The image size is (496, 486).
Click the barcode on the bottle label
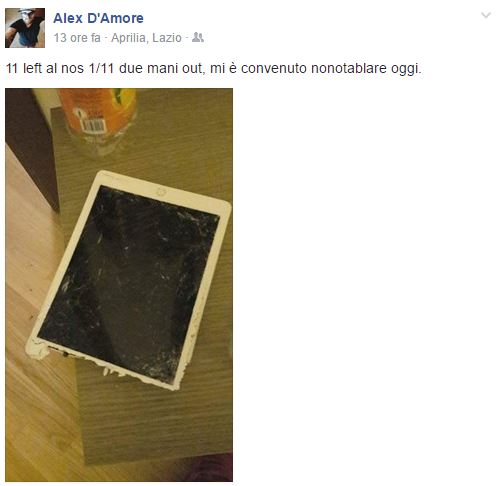(x=93, y=126)
